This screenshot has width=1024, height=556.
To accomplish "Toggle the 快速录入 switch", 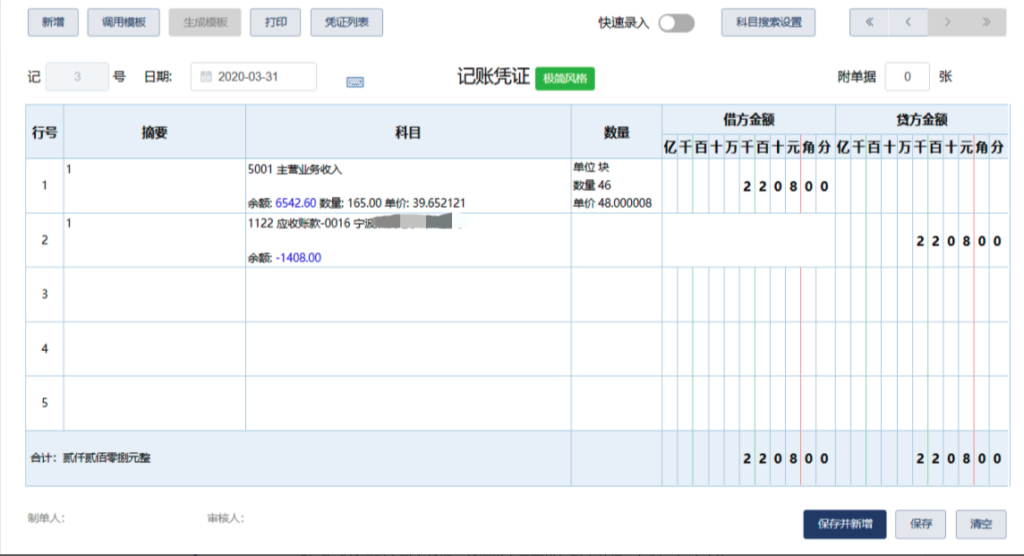I will [x=676, y=24].
